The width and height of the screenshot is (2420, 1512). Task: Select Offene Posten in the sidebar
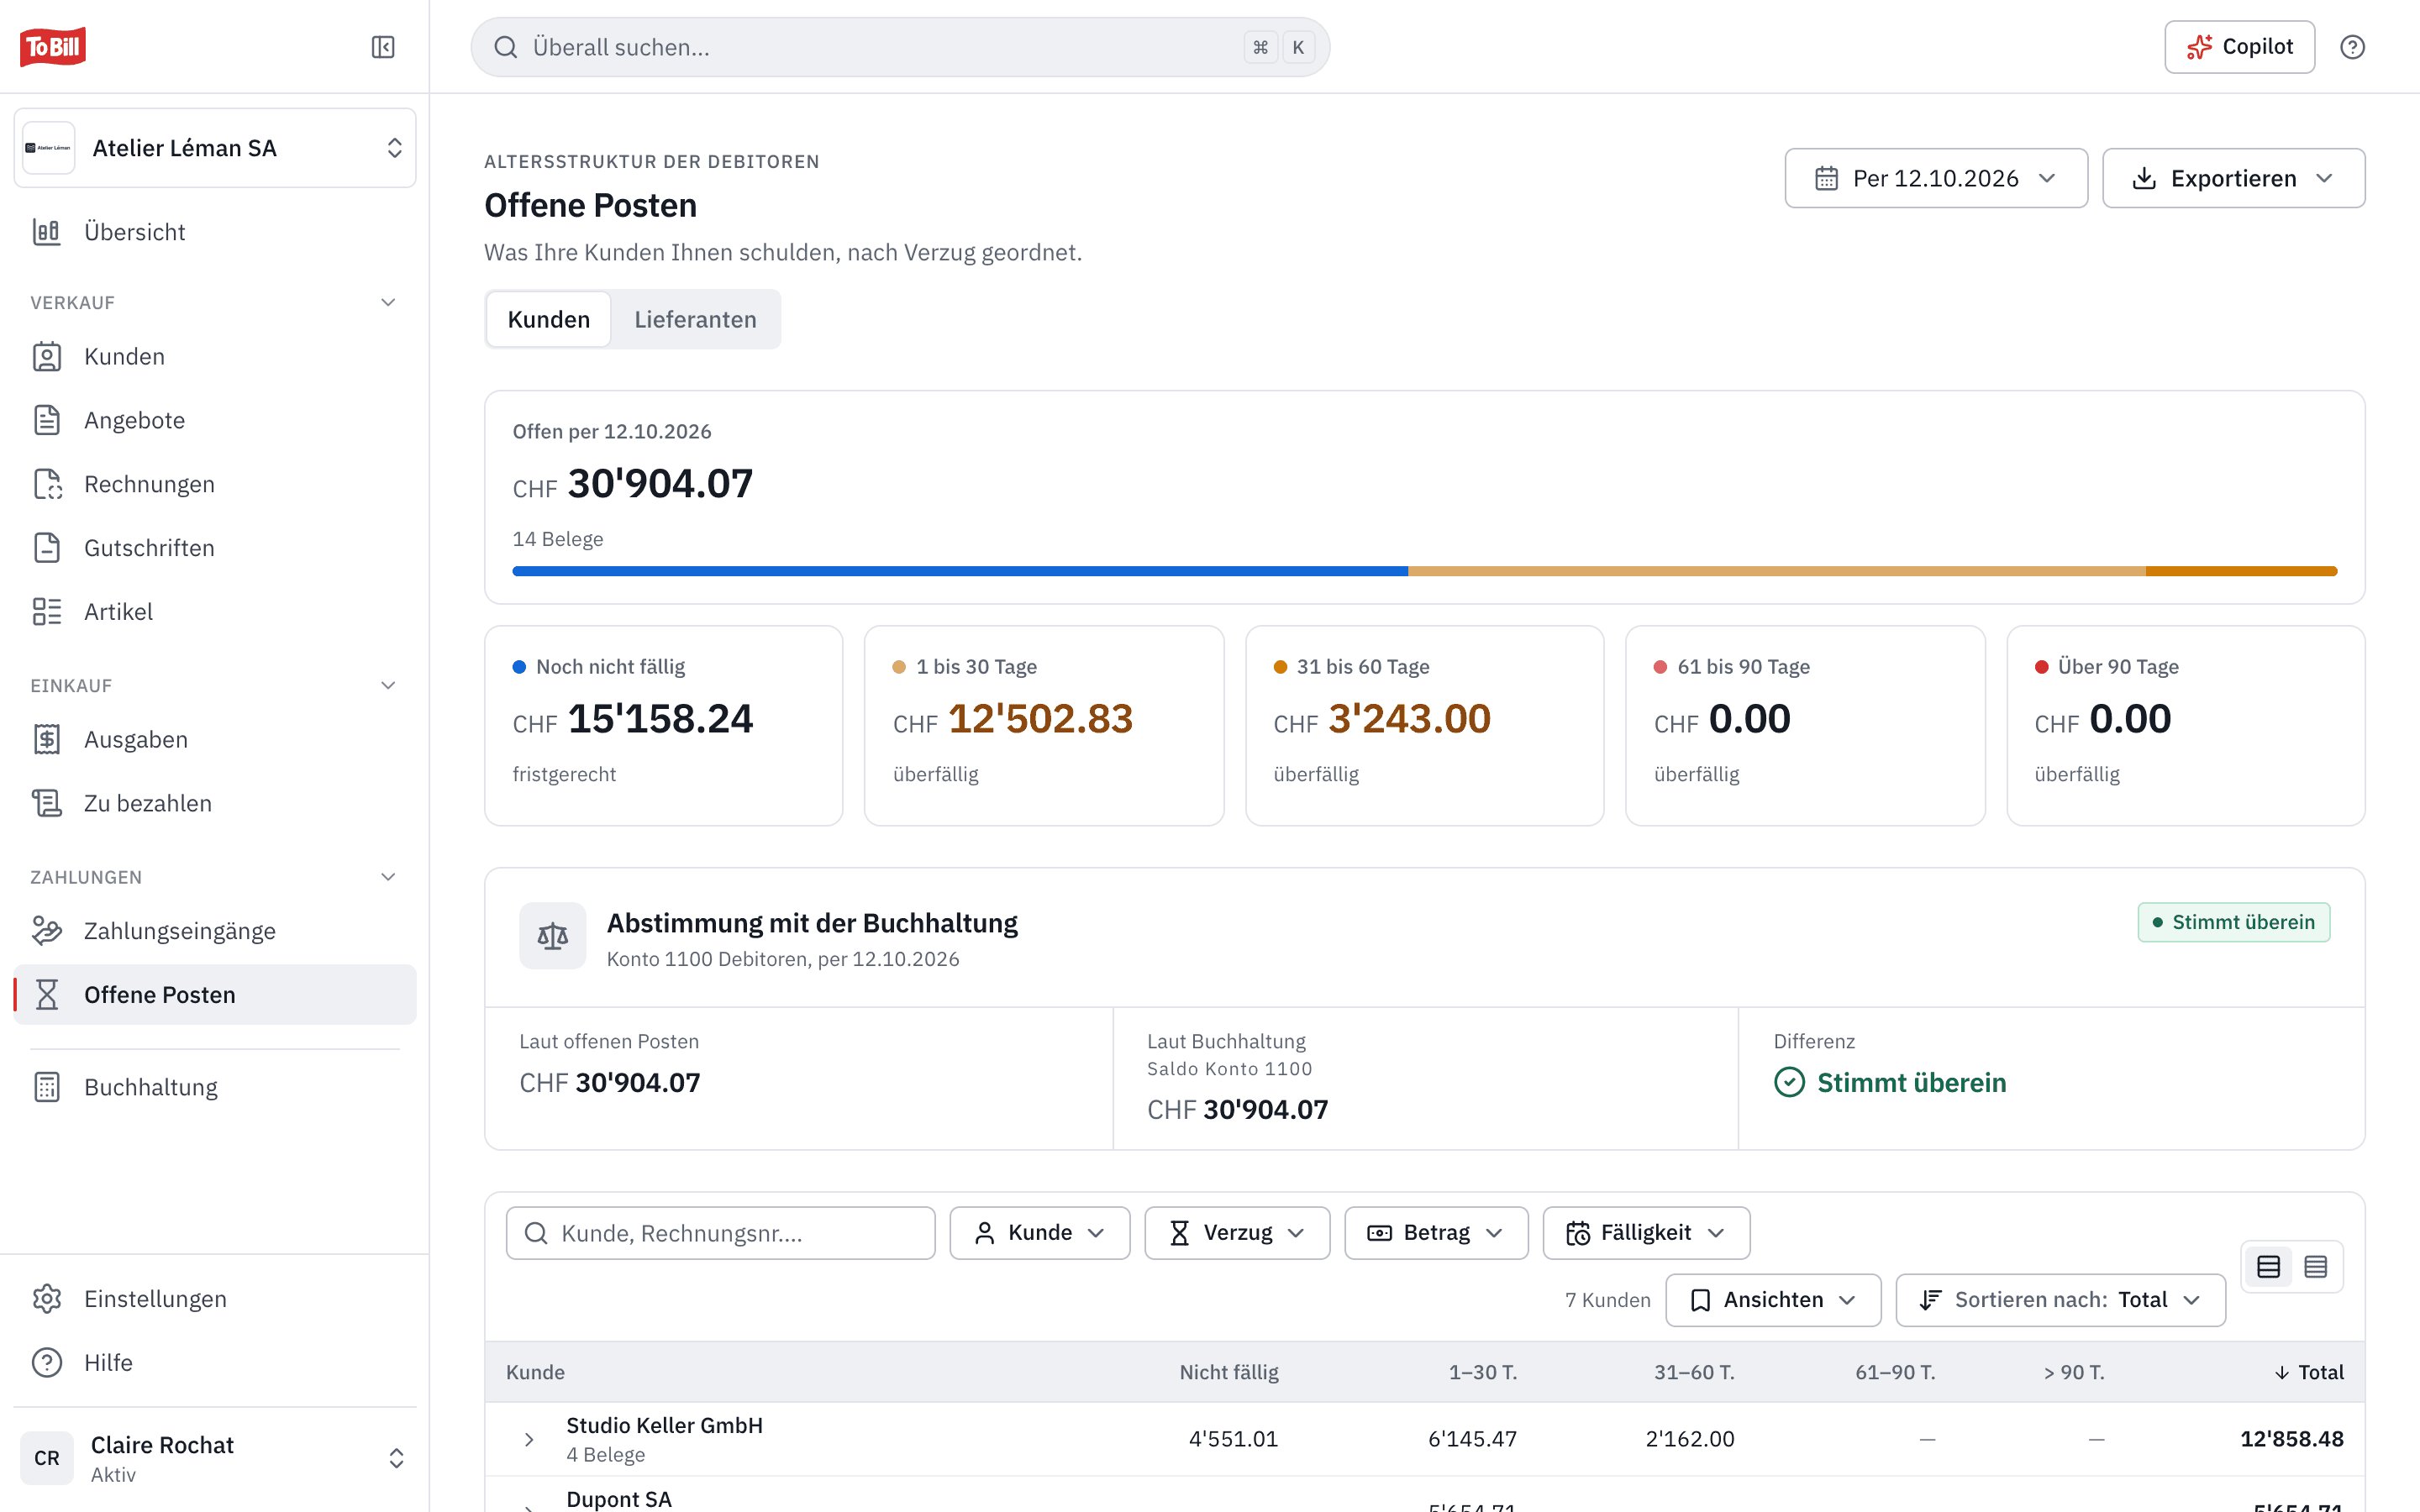(x=215, y=995)
